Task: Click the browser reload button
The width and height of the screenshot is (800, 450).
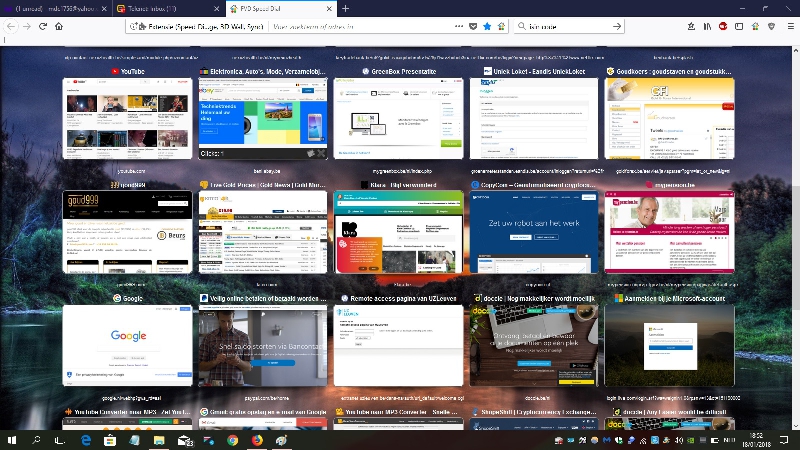Action: coord(43,26)
